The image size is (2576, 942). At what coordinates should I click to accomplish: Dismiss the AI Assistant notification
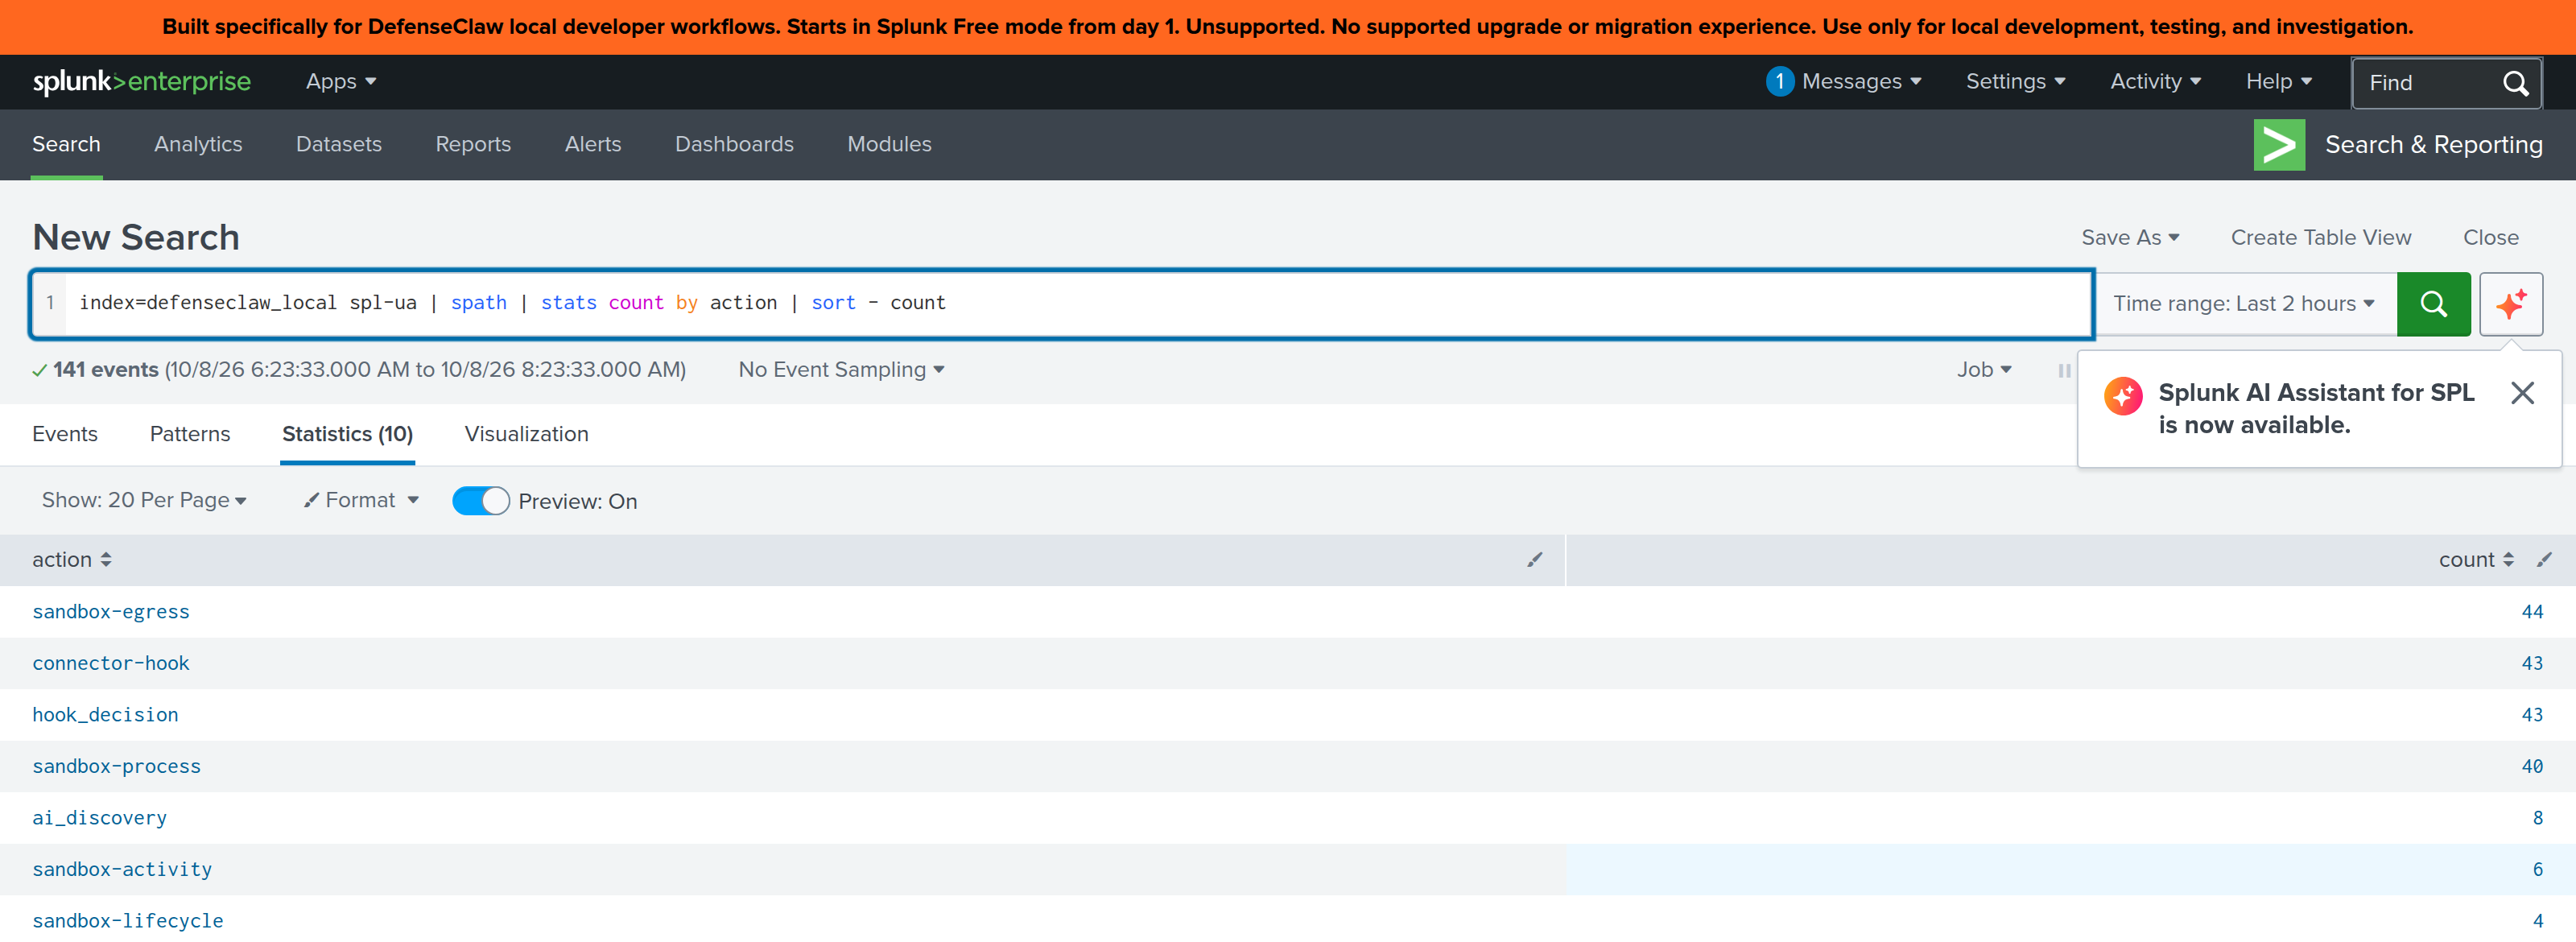(x=2522, y=393)
